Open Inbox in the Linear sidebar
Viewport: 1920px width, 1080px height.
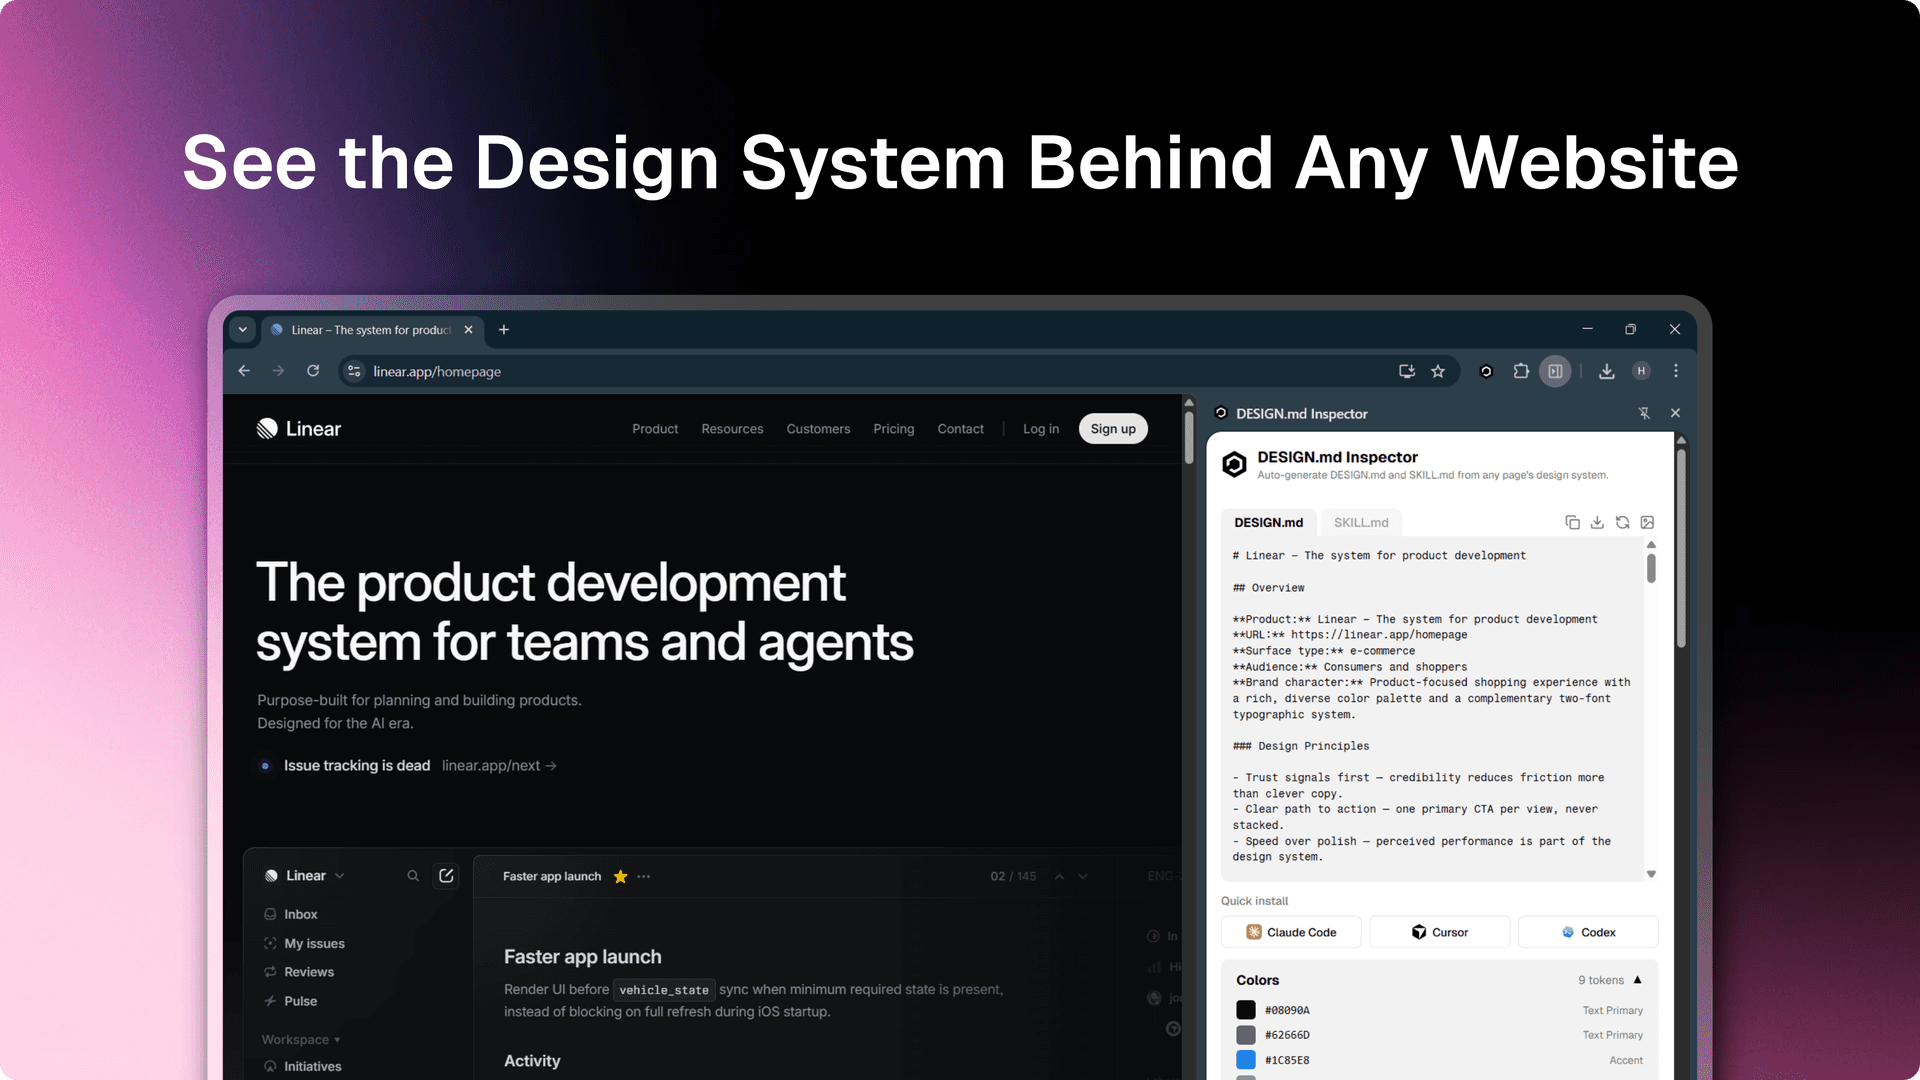coord(291,914)
